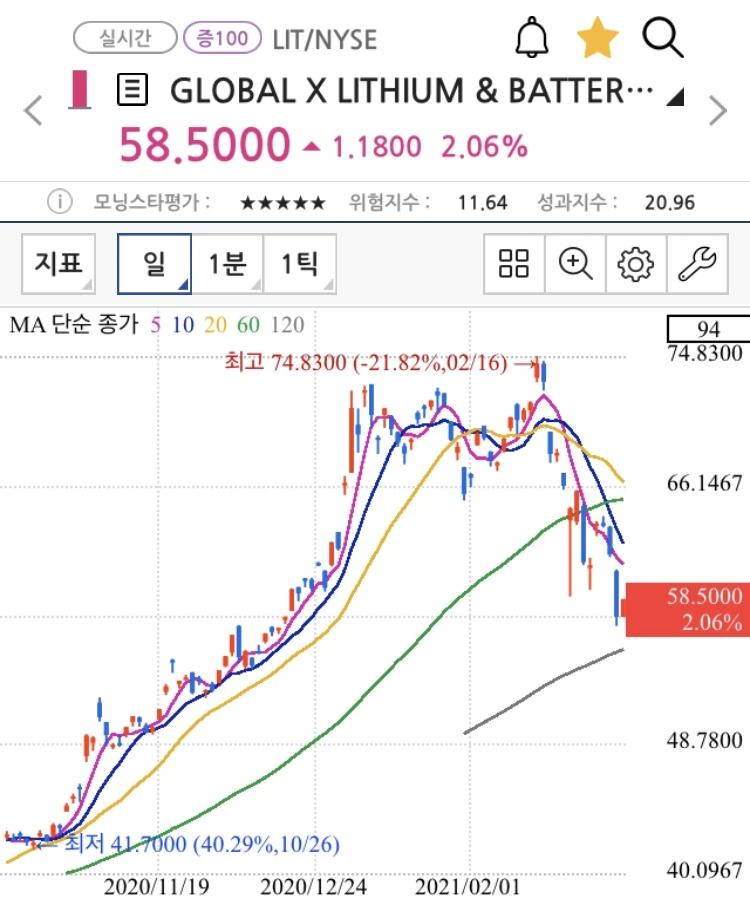Click the 48.7800 axis price label
This screenshot has width=750, height=901.
pos(705,740)
